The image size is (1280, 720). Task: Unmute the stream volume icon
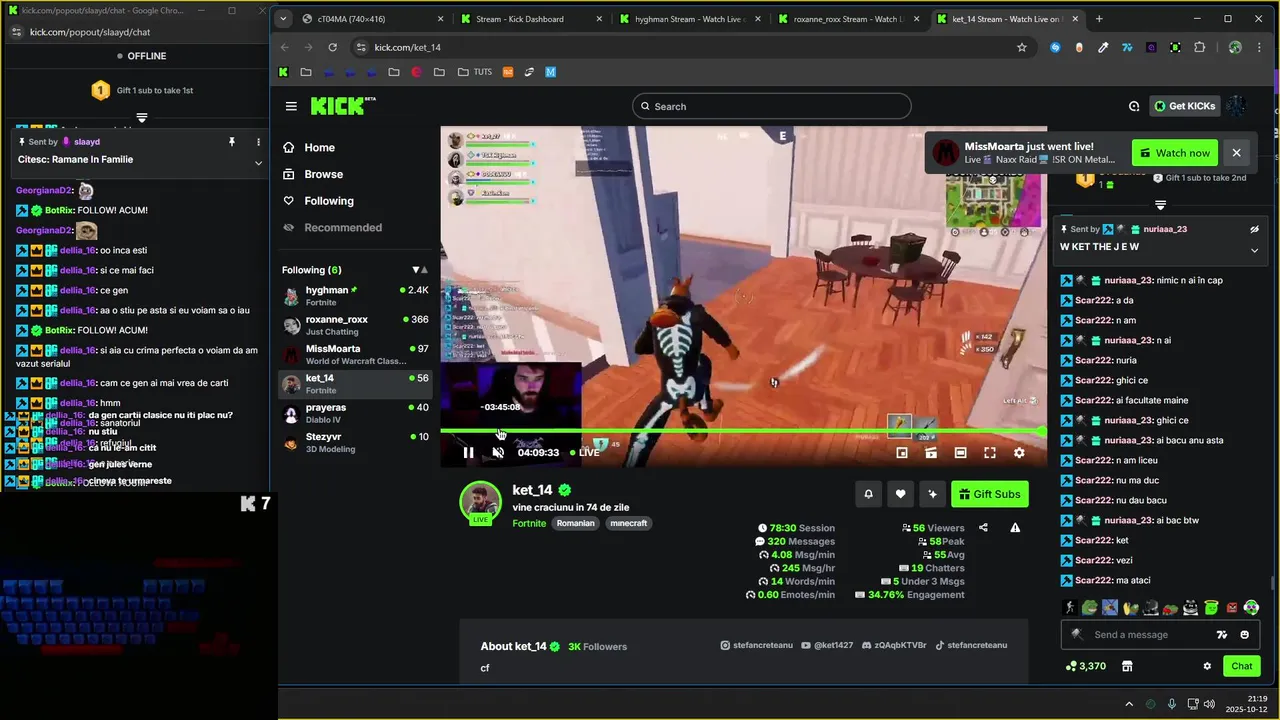click(498, 453)
